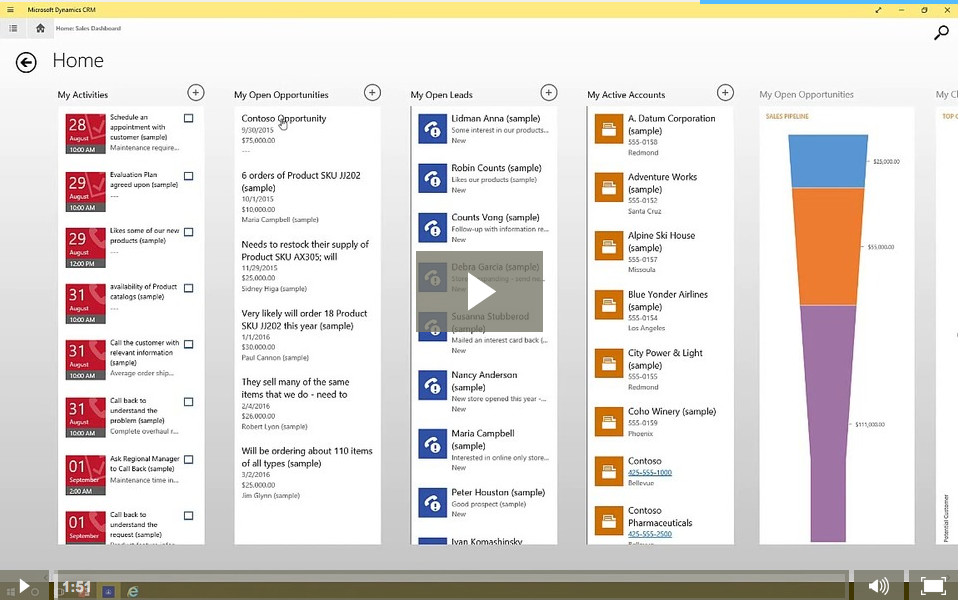Add a new activity with plus button
Screen dimensions: 958x600
click(x=196, y=92)
